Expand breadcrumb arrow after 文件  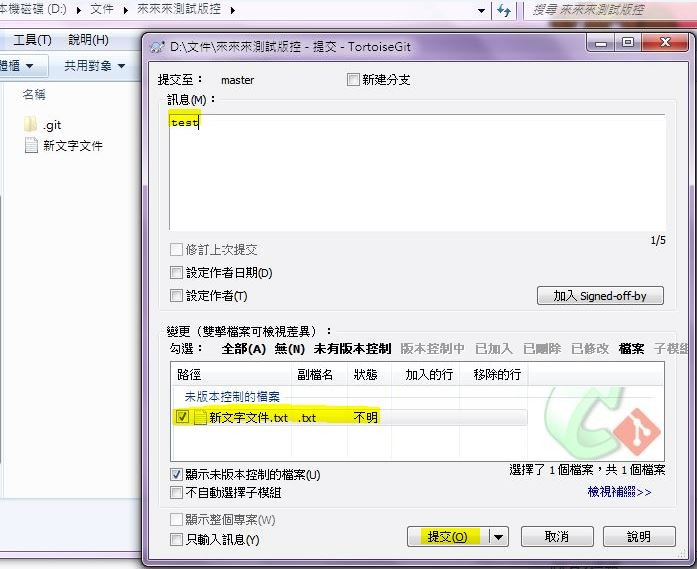[126, 10]
